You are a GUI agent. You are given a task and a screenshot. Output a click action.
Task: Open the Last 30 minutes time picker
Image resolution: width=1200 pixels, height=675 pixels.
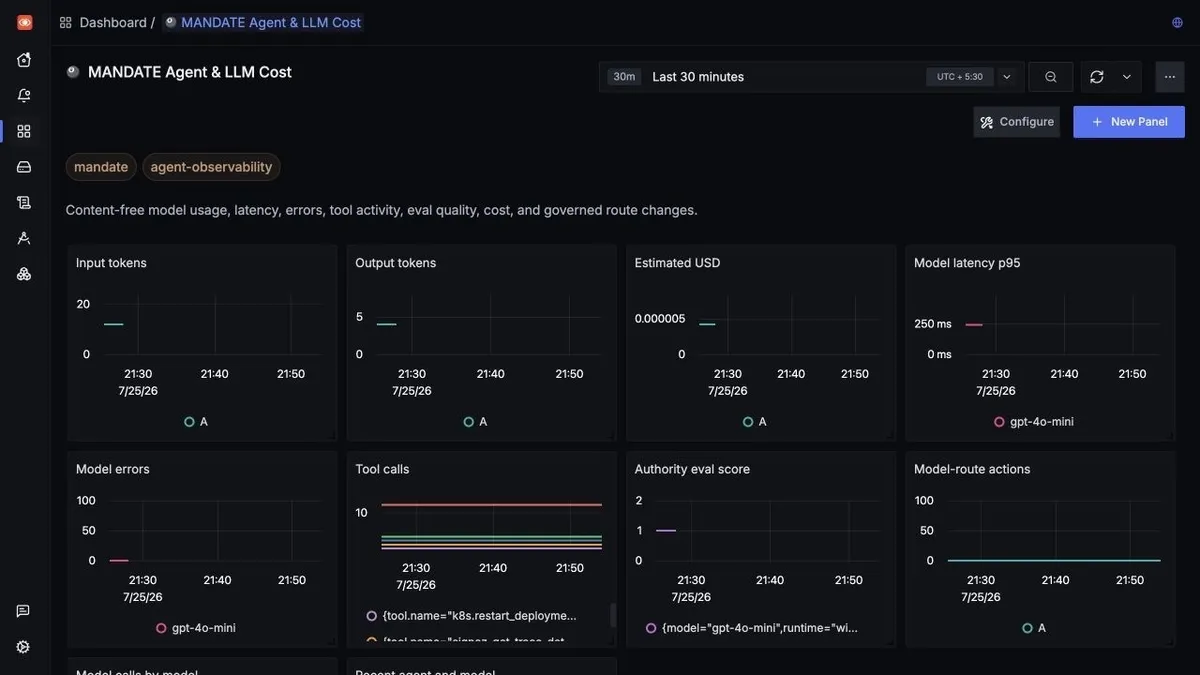tap(810, 77)
